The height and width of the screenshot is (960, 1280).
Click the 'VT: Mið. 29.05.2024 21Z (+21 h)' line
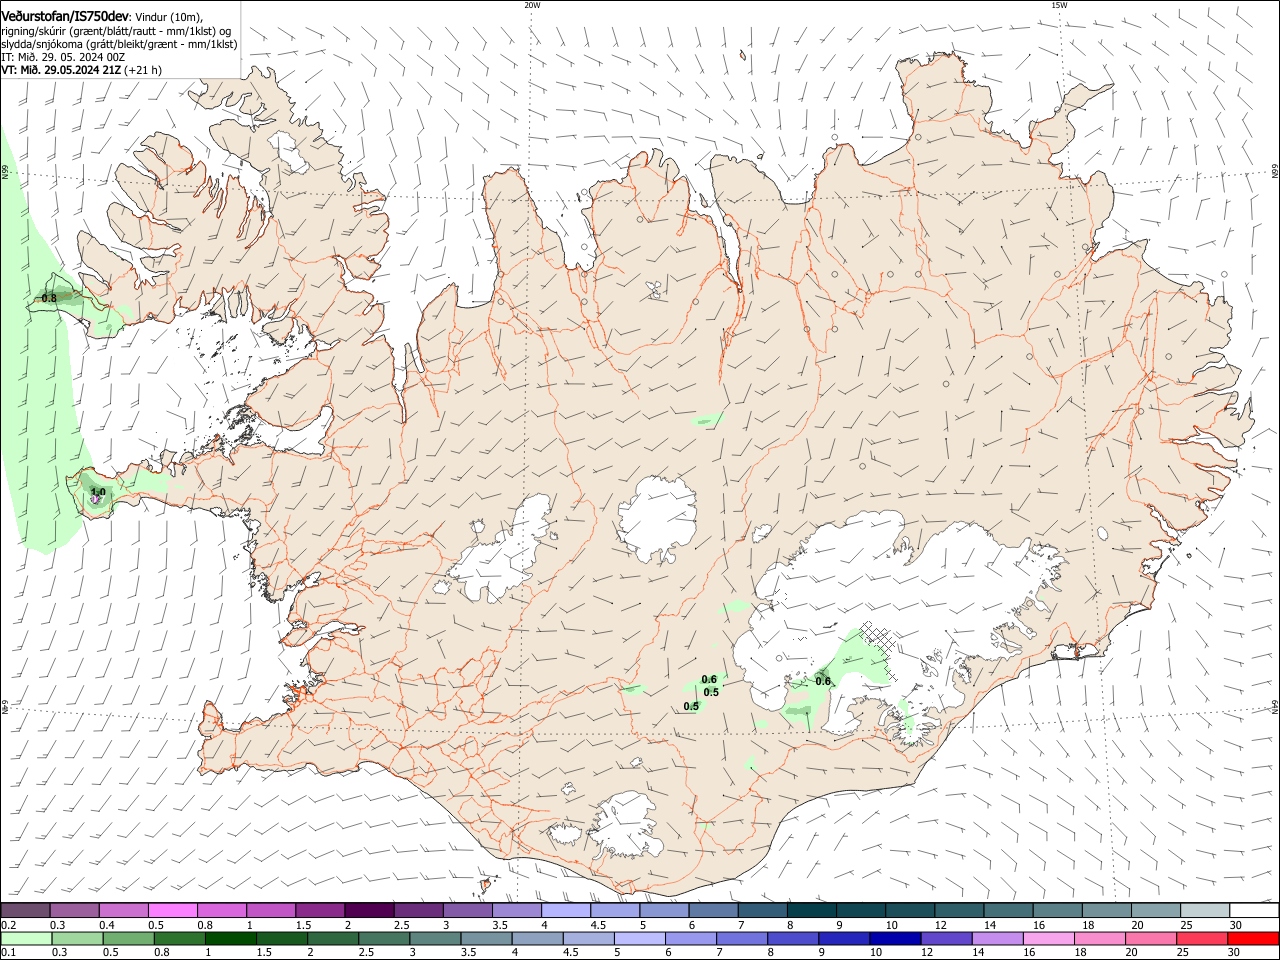pyautogui.click(x=81, y=70)
